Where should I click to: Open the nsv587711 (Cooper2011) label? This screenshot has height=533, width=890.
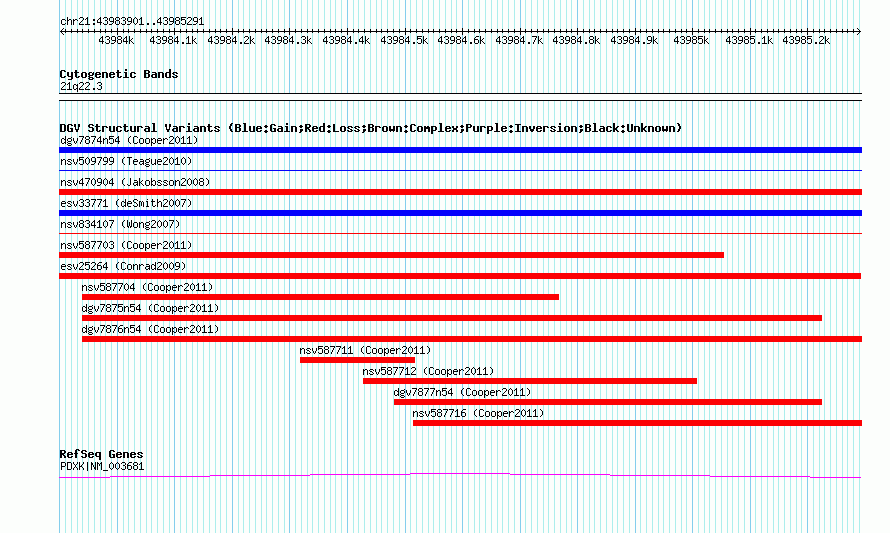coord(365,350)
